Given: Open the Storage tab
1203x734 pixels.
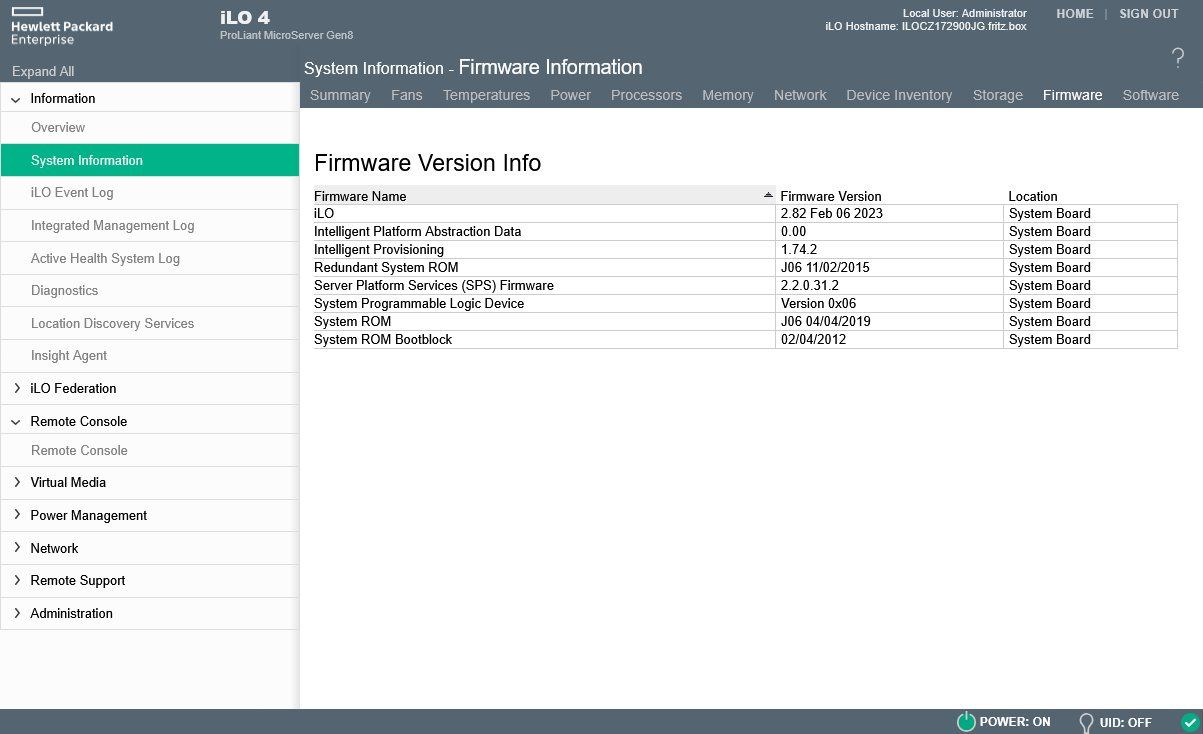Looking at the screenshot, I should pyautogui.click(x=998, y=95).
